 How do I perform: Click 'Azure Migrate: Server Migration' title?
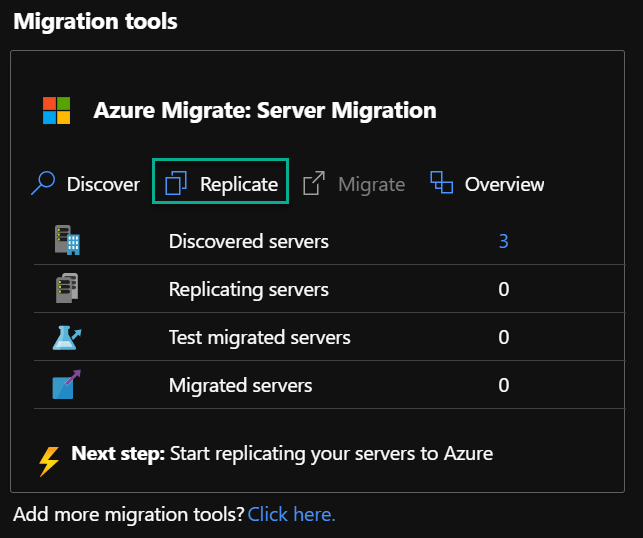(265, 110)
